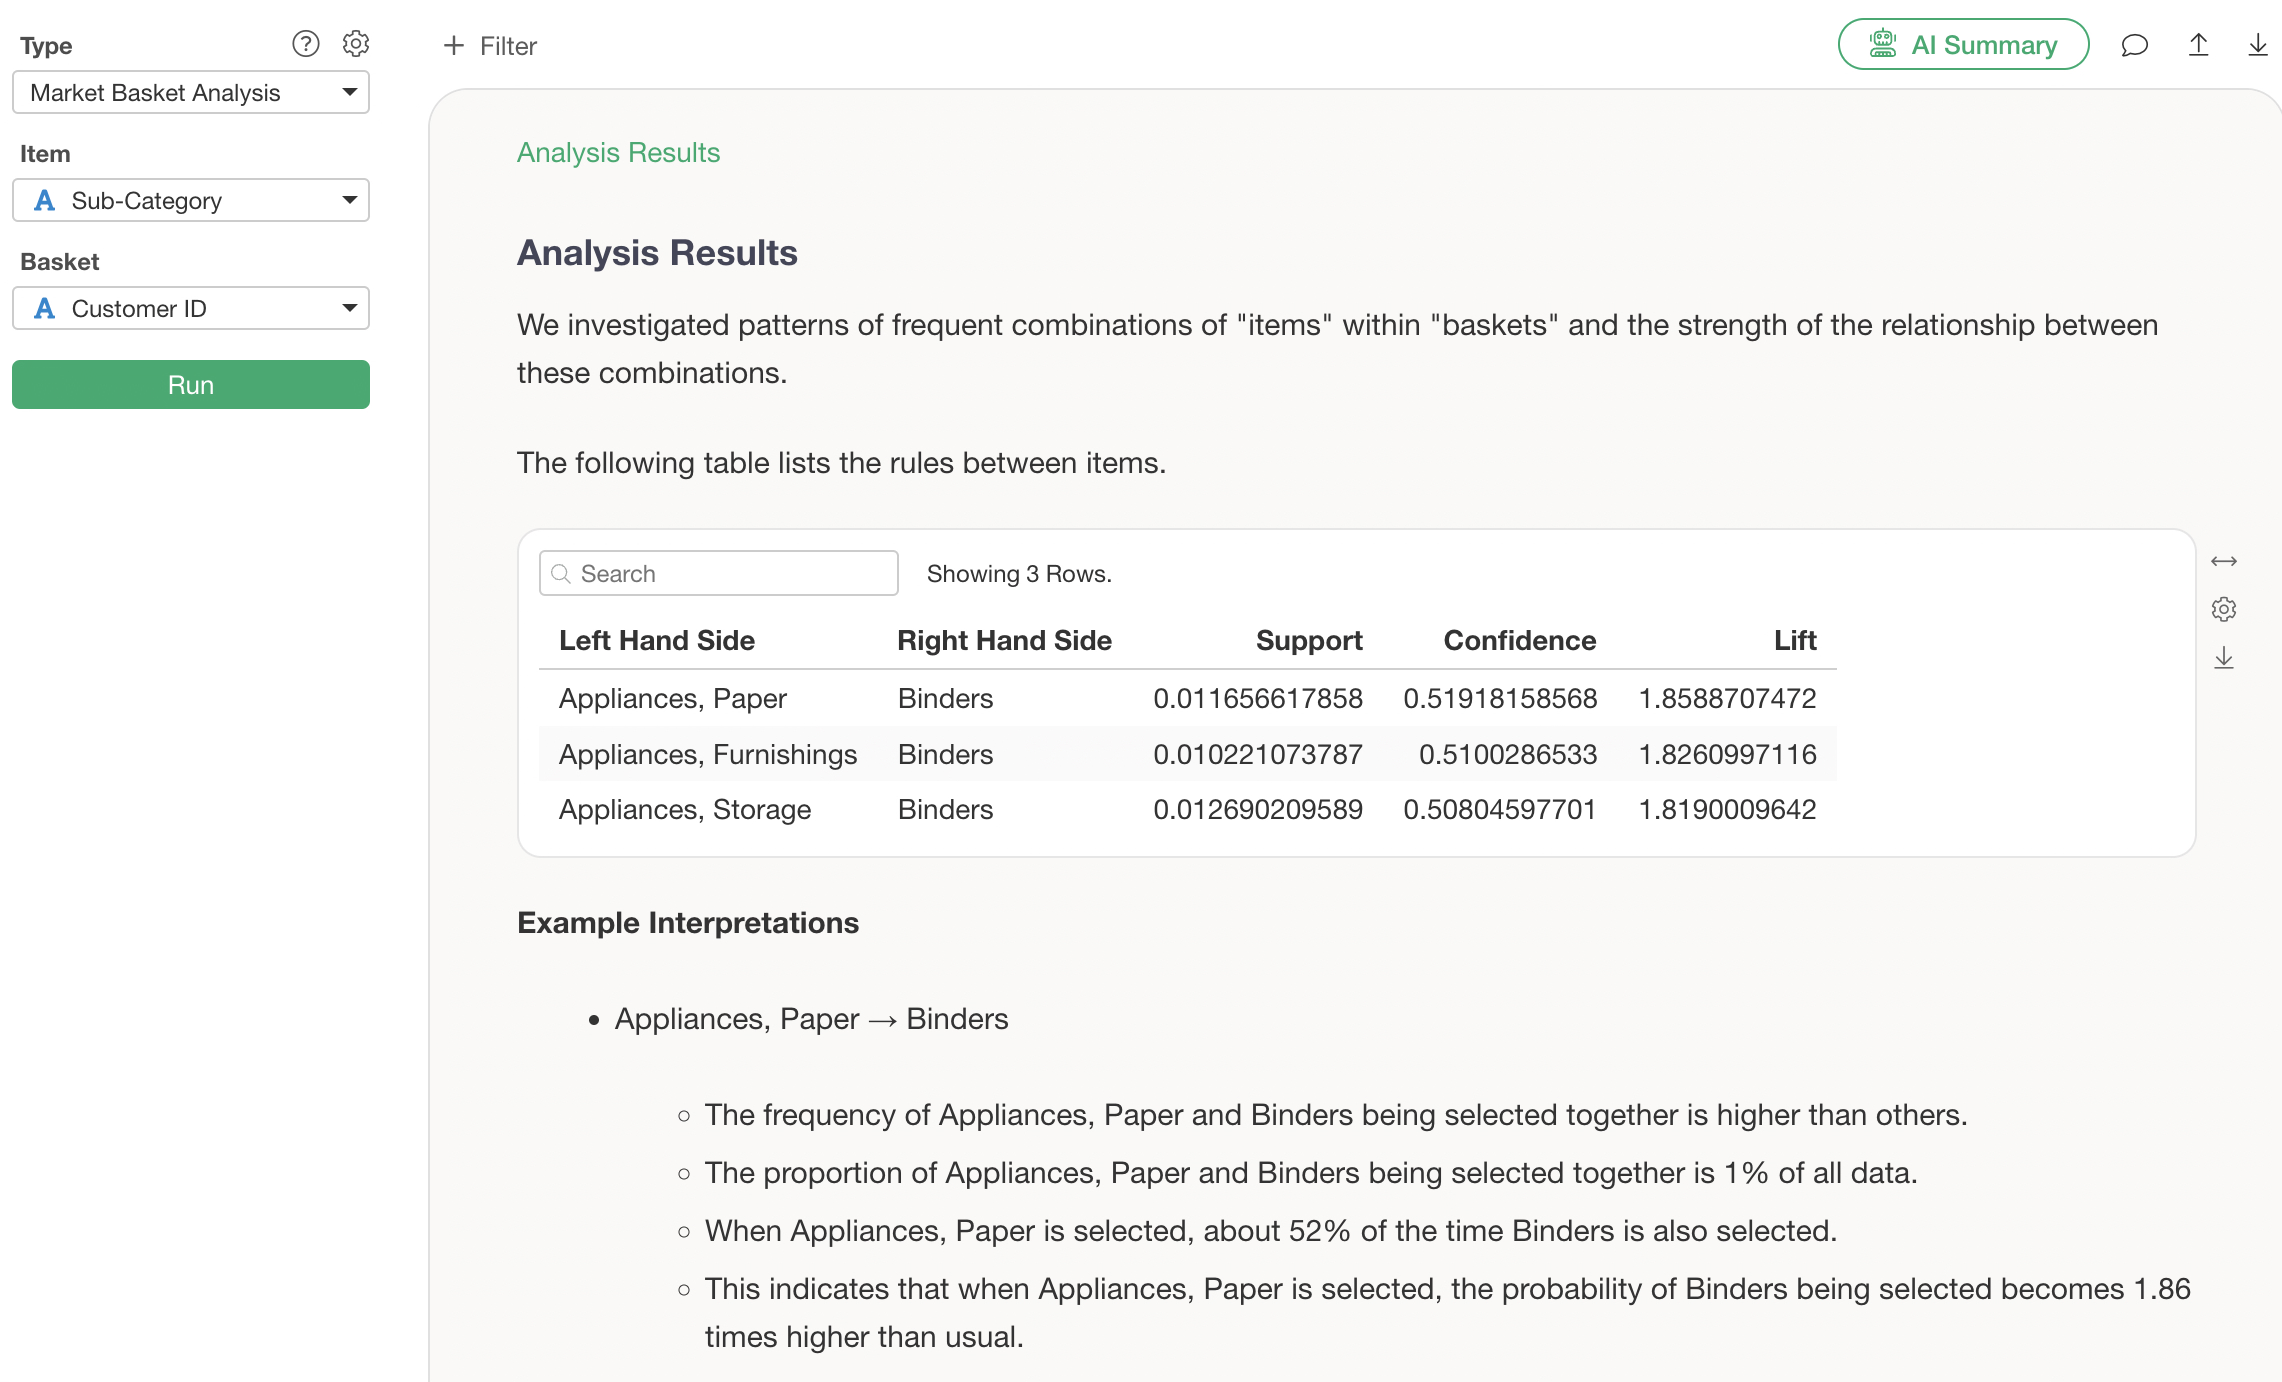Click the plus icon beside Filter
This screenshot has width=2282, height=1382.
pyautogui.click(x=454, y=46)
